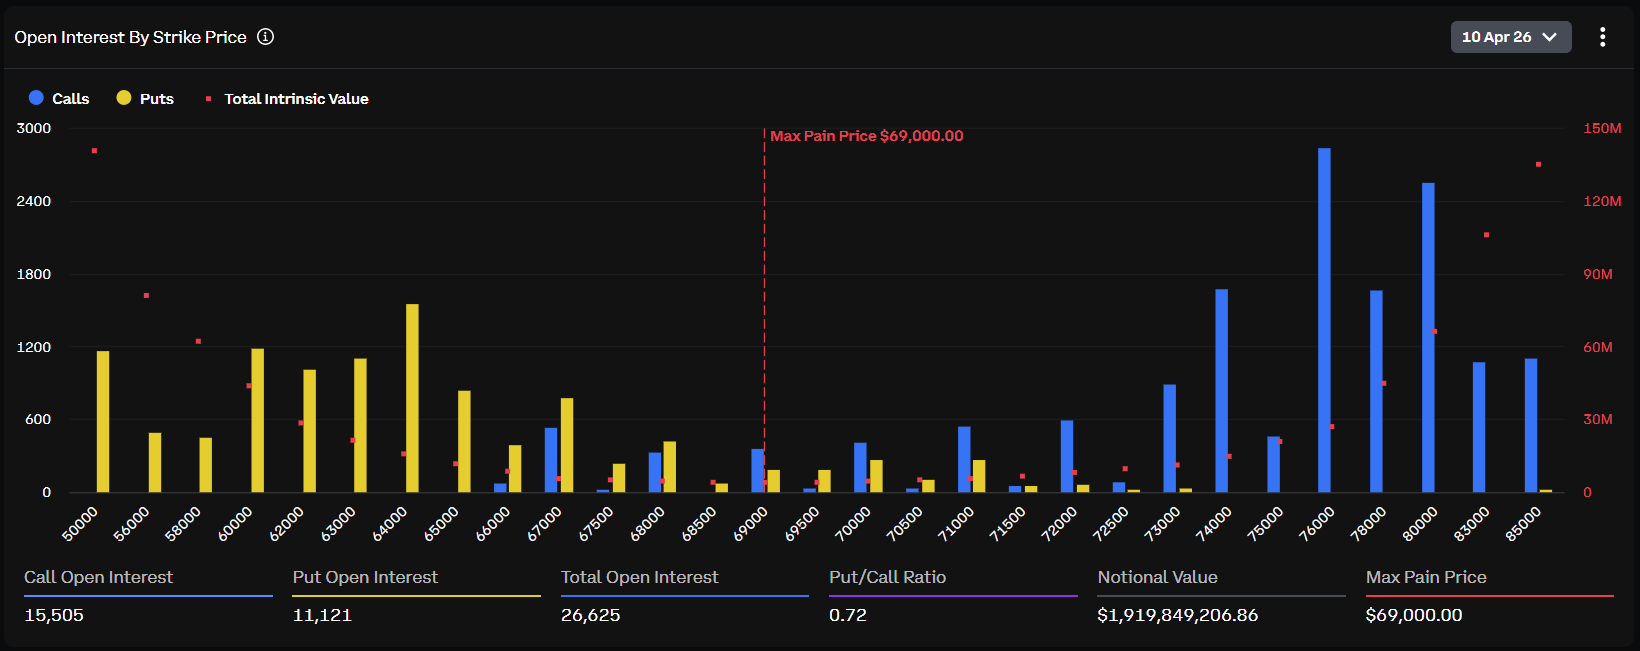Click the 74000 strike call bar
Screen dimensions: 1640x651
coord(1221,390)
